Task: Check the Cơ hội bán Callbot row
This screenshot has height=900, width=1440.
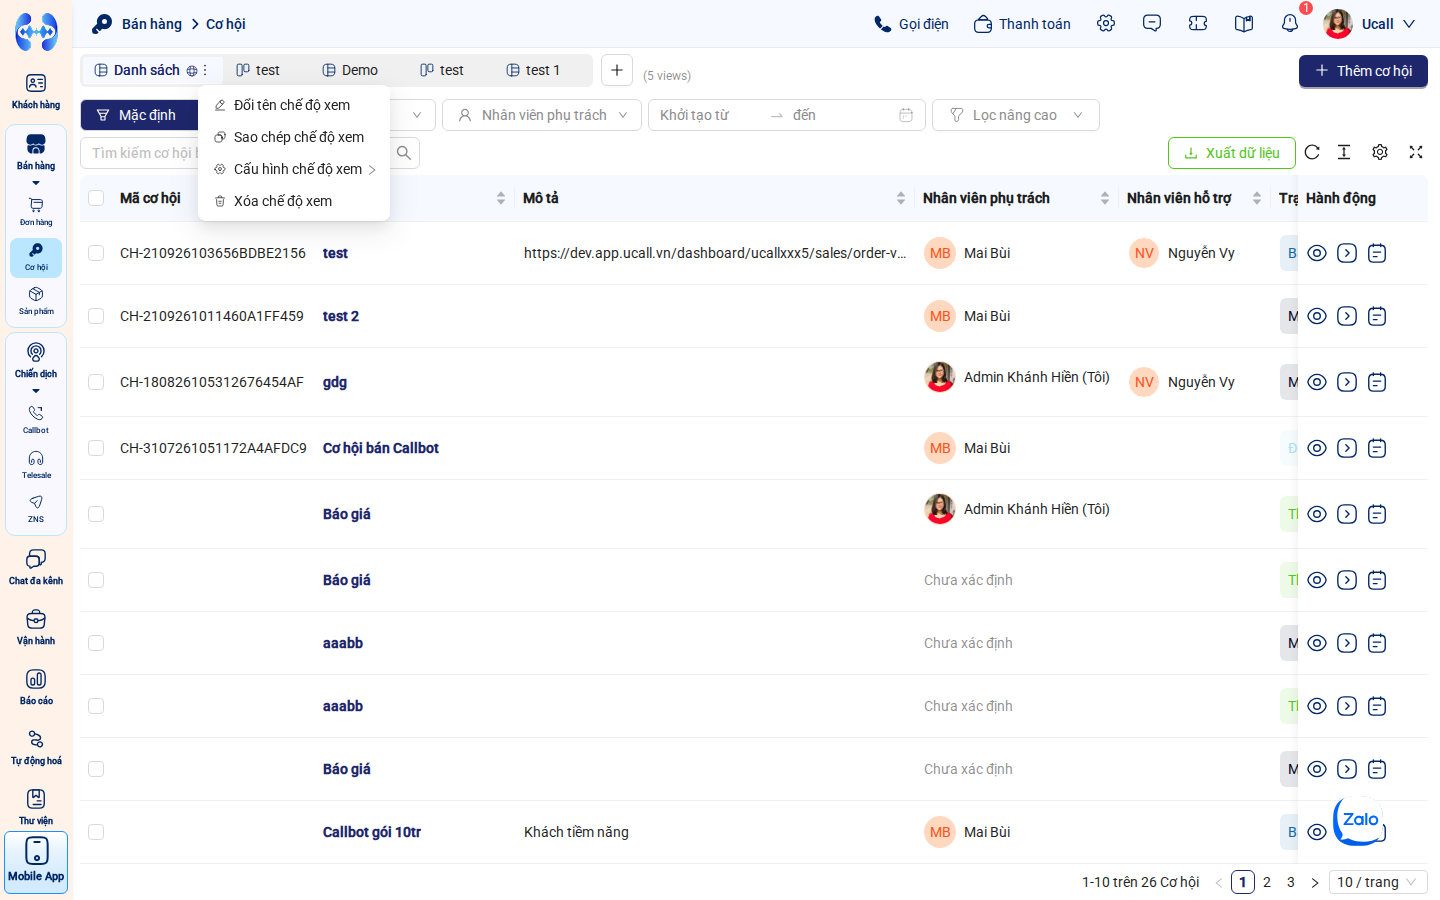Action: pyautogui.click(x=96, y=448)
